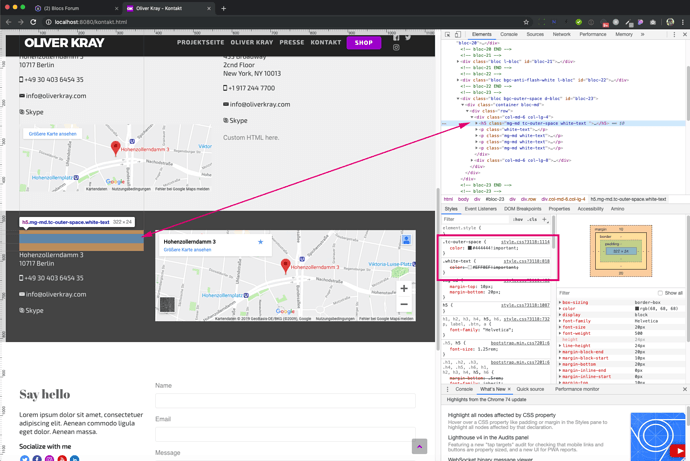Toggle the :hov element state panel

(518, 219)
